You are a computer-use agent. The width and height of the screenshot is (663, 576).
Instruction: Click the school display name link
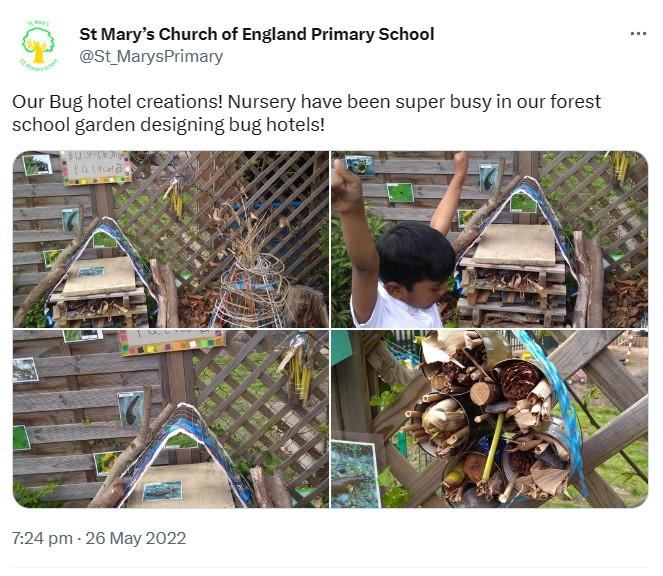pos(256,34)
